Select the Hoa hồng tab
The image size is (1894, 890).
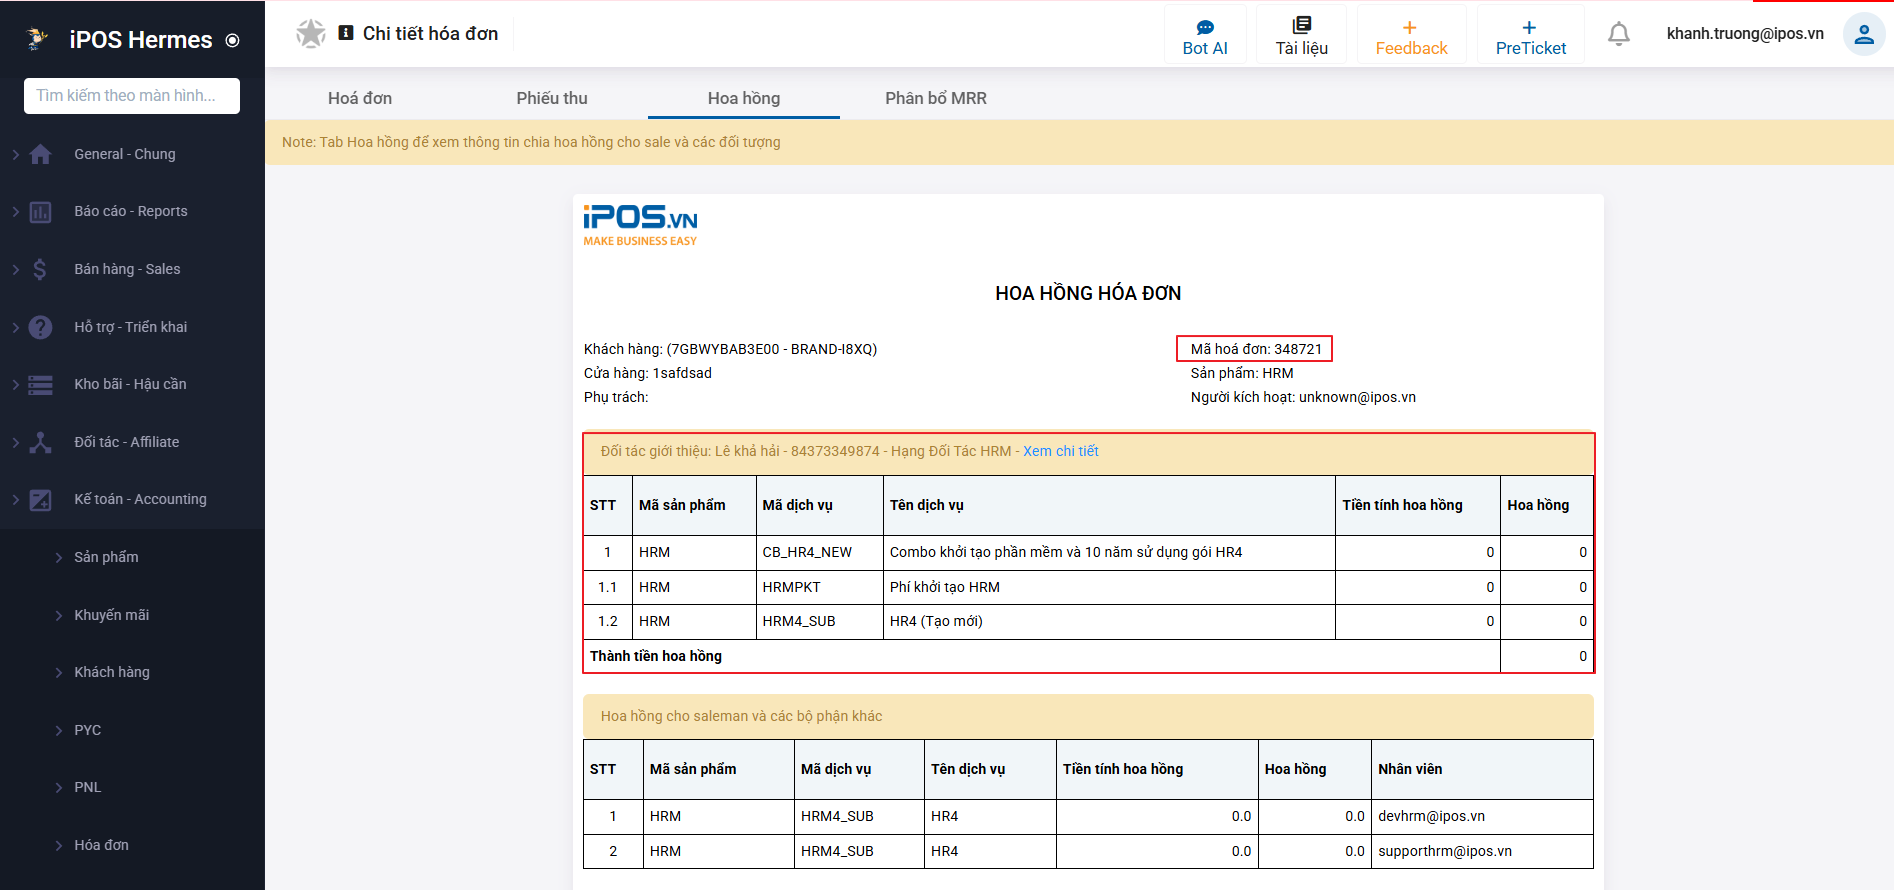pyautogui.click(x=744, y=98)
